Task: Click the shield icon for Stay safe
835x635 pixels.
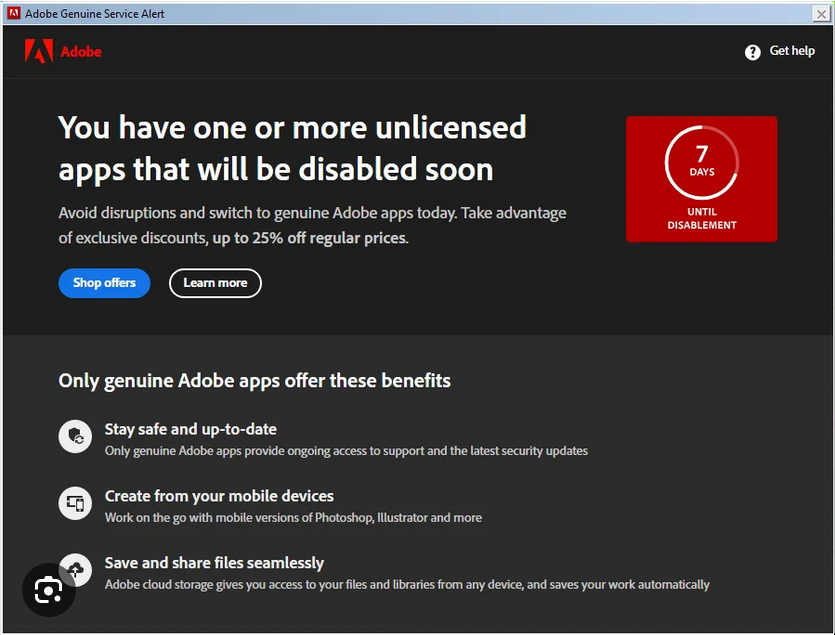Action: pos(75,437)
